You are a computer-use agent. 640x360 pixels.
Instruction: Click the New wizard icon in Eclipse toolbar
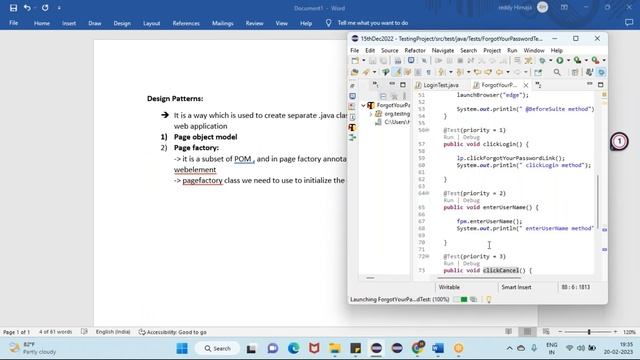[x=355, y=60]
